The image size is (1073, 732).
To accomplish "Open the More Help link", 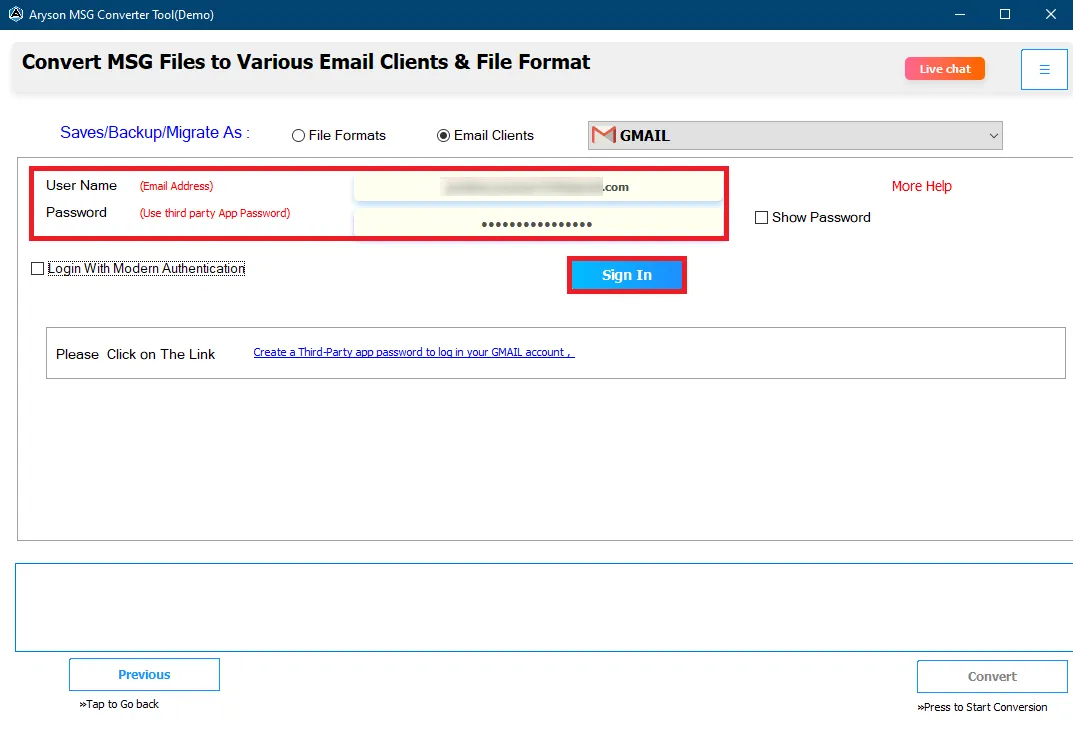I will pos(921,186).
